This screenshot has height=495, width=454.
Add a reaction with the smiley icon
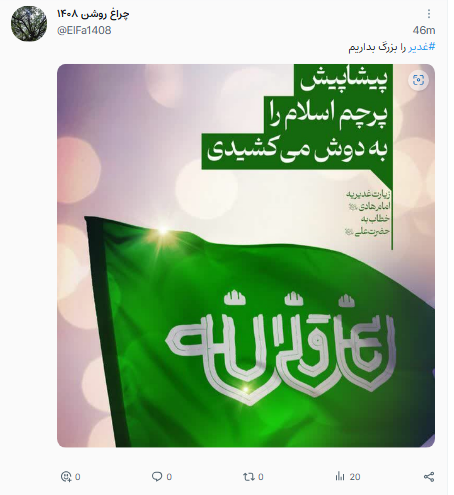[x=66, y=476]
